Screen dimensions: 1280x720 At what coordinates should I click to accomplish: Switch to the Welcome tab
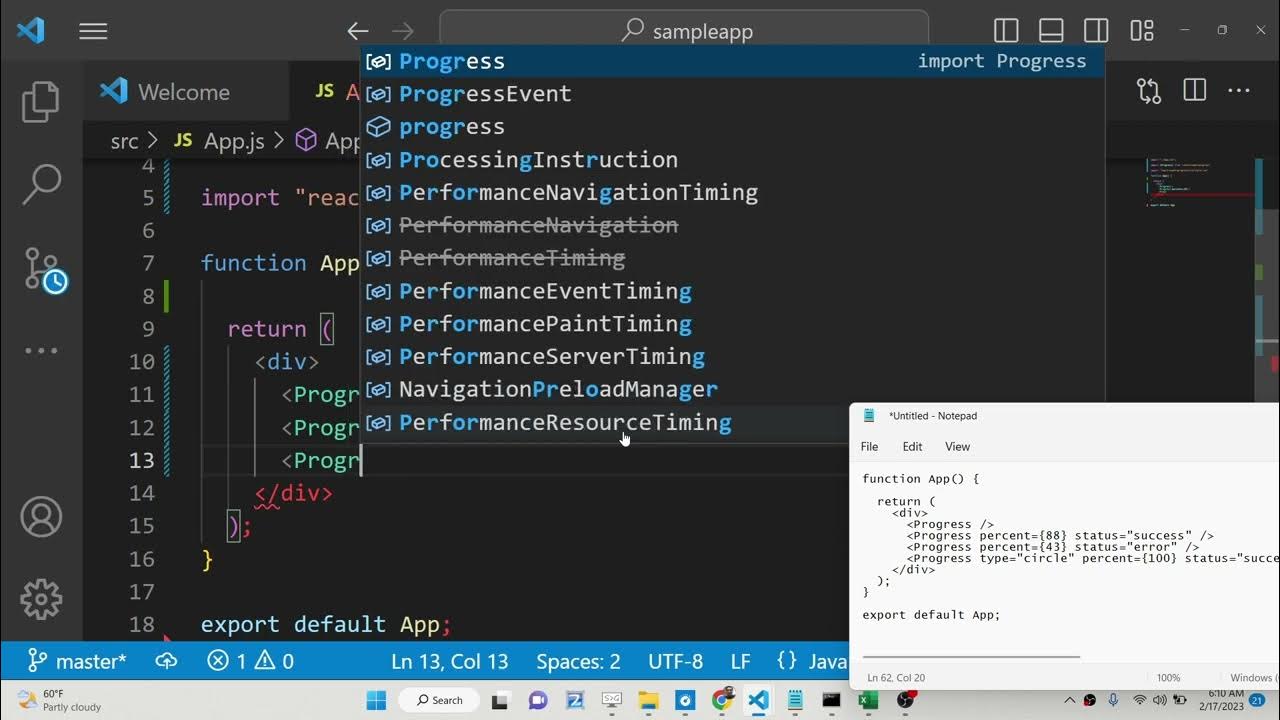pos(183,92)
